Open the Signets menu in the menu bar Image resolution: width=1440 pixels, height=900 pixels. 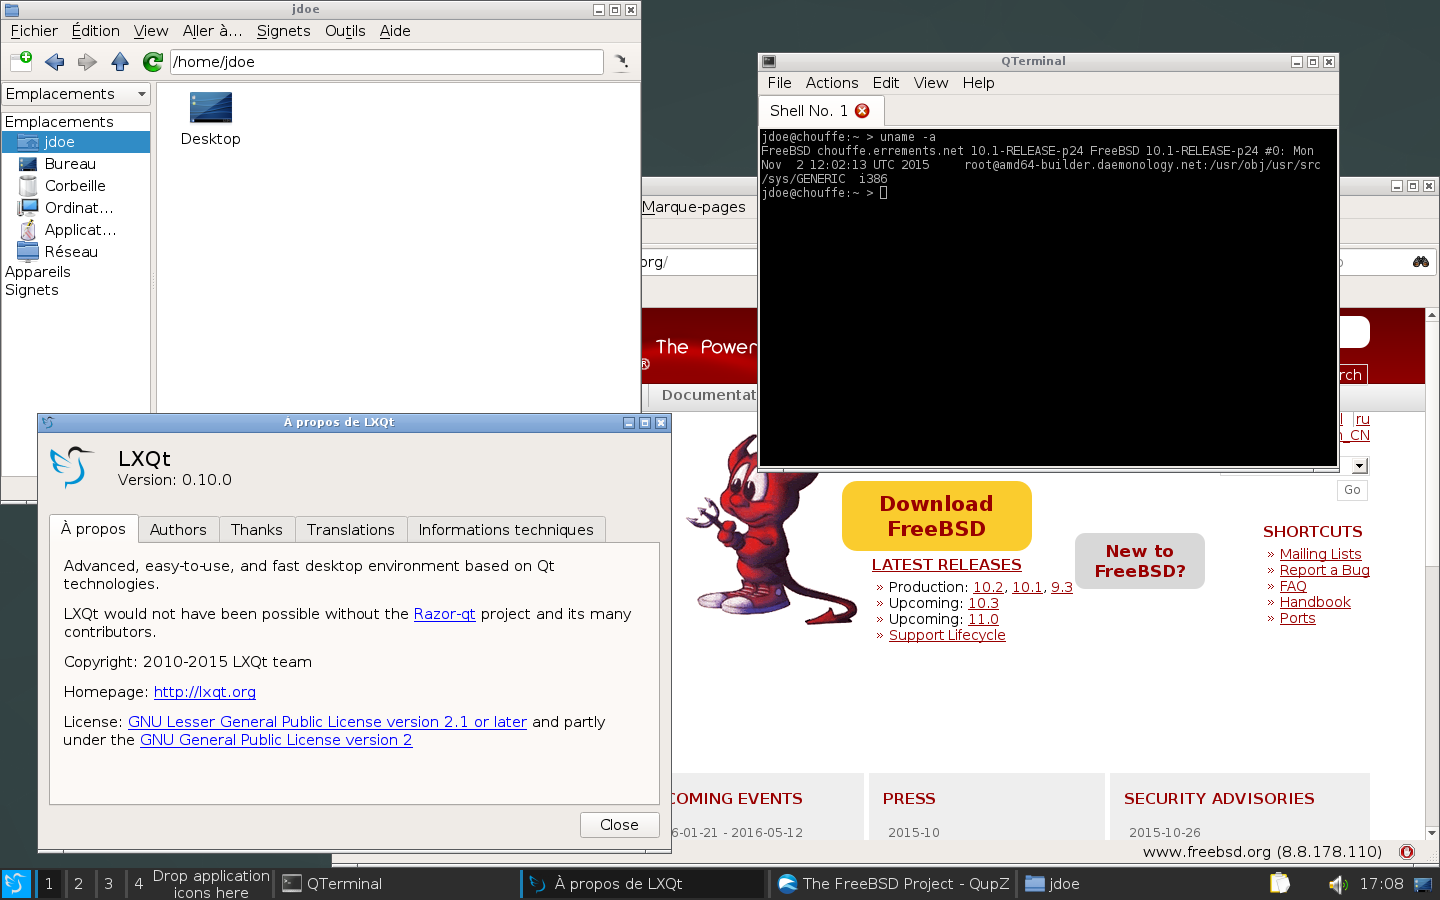284,31
